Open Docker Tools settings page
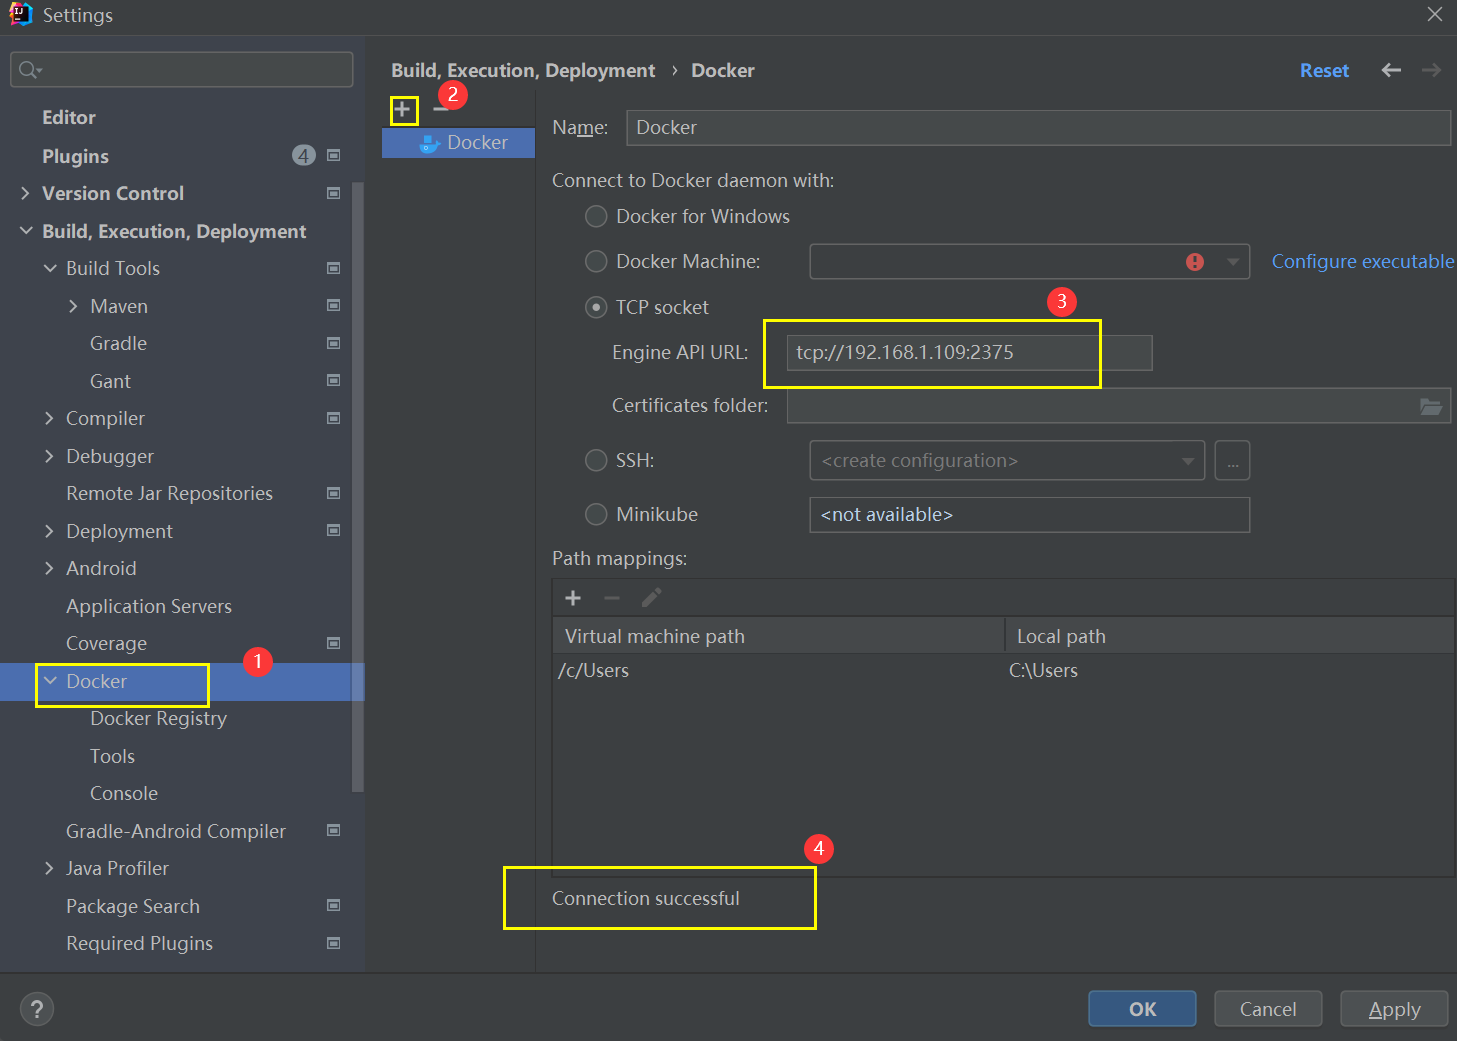The width and height of the screenshot is (1457, 1041). click(112, 756)
